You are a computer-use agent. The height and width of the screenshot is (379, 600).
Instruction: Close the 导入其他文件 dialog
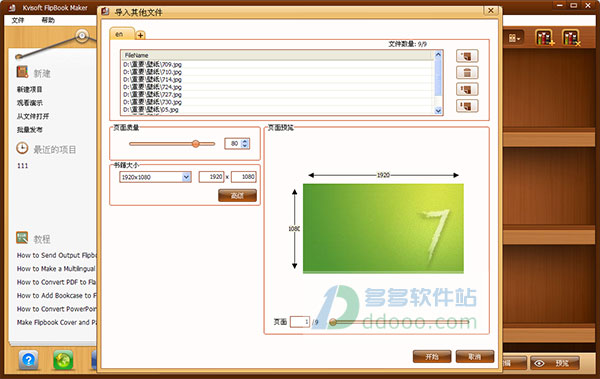[x=491, y=11]
